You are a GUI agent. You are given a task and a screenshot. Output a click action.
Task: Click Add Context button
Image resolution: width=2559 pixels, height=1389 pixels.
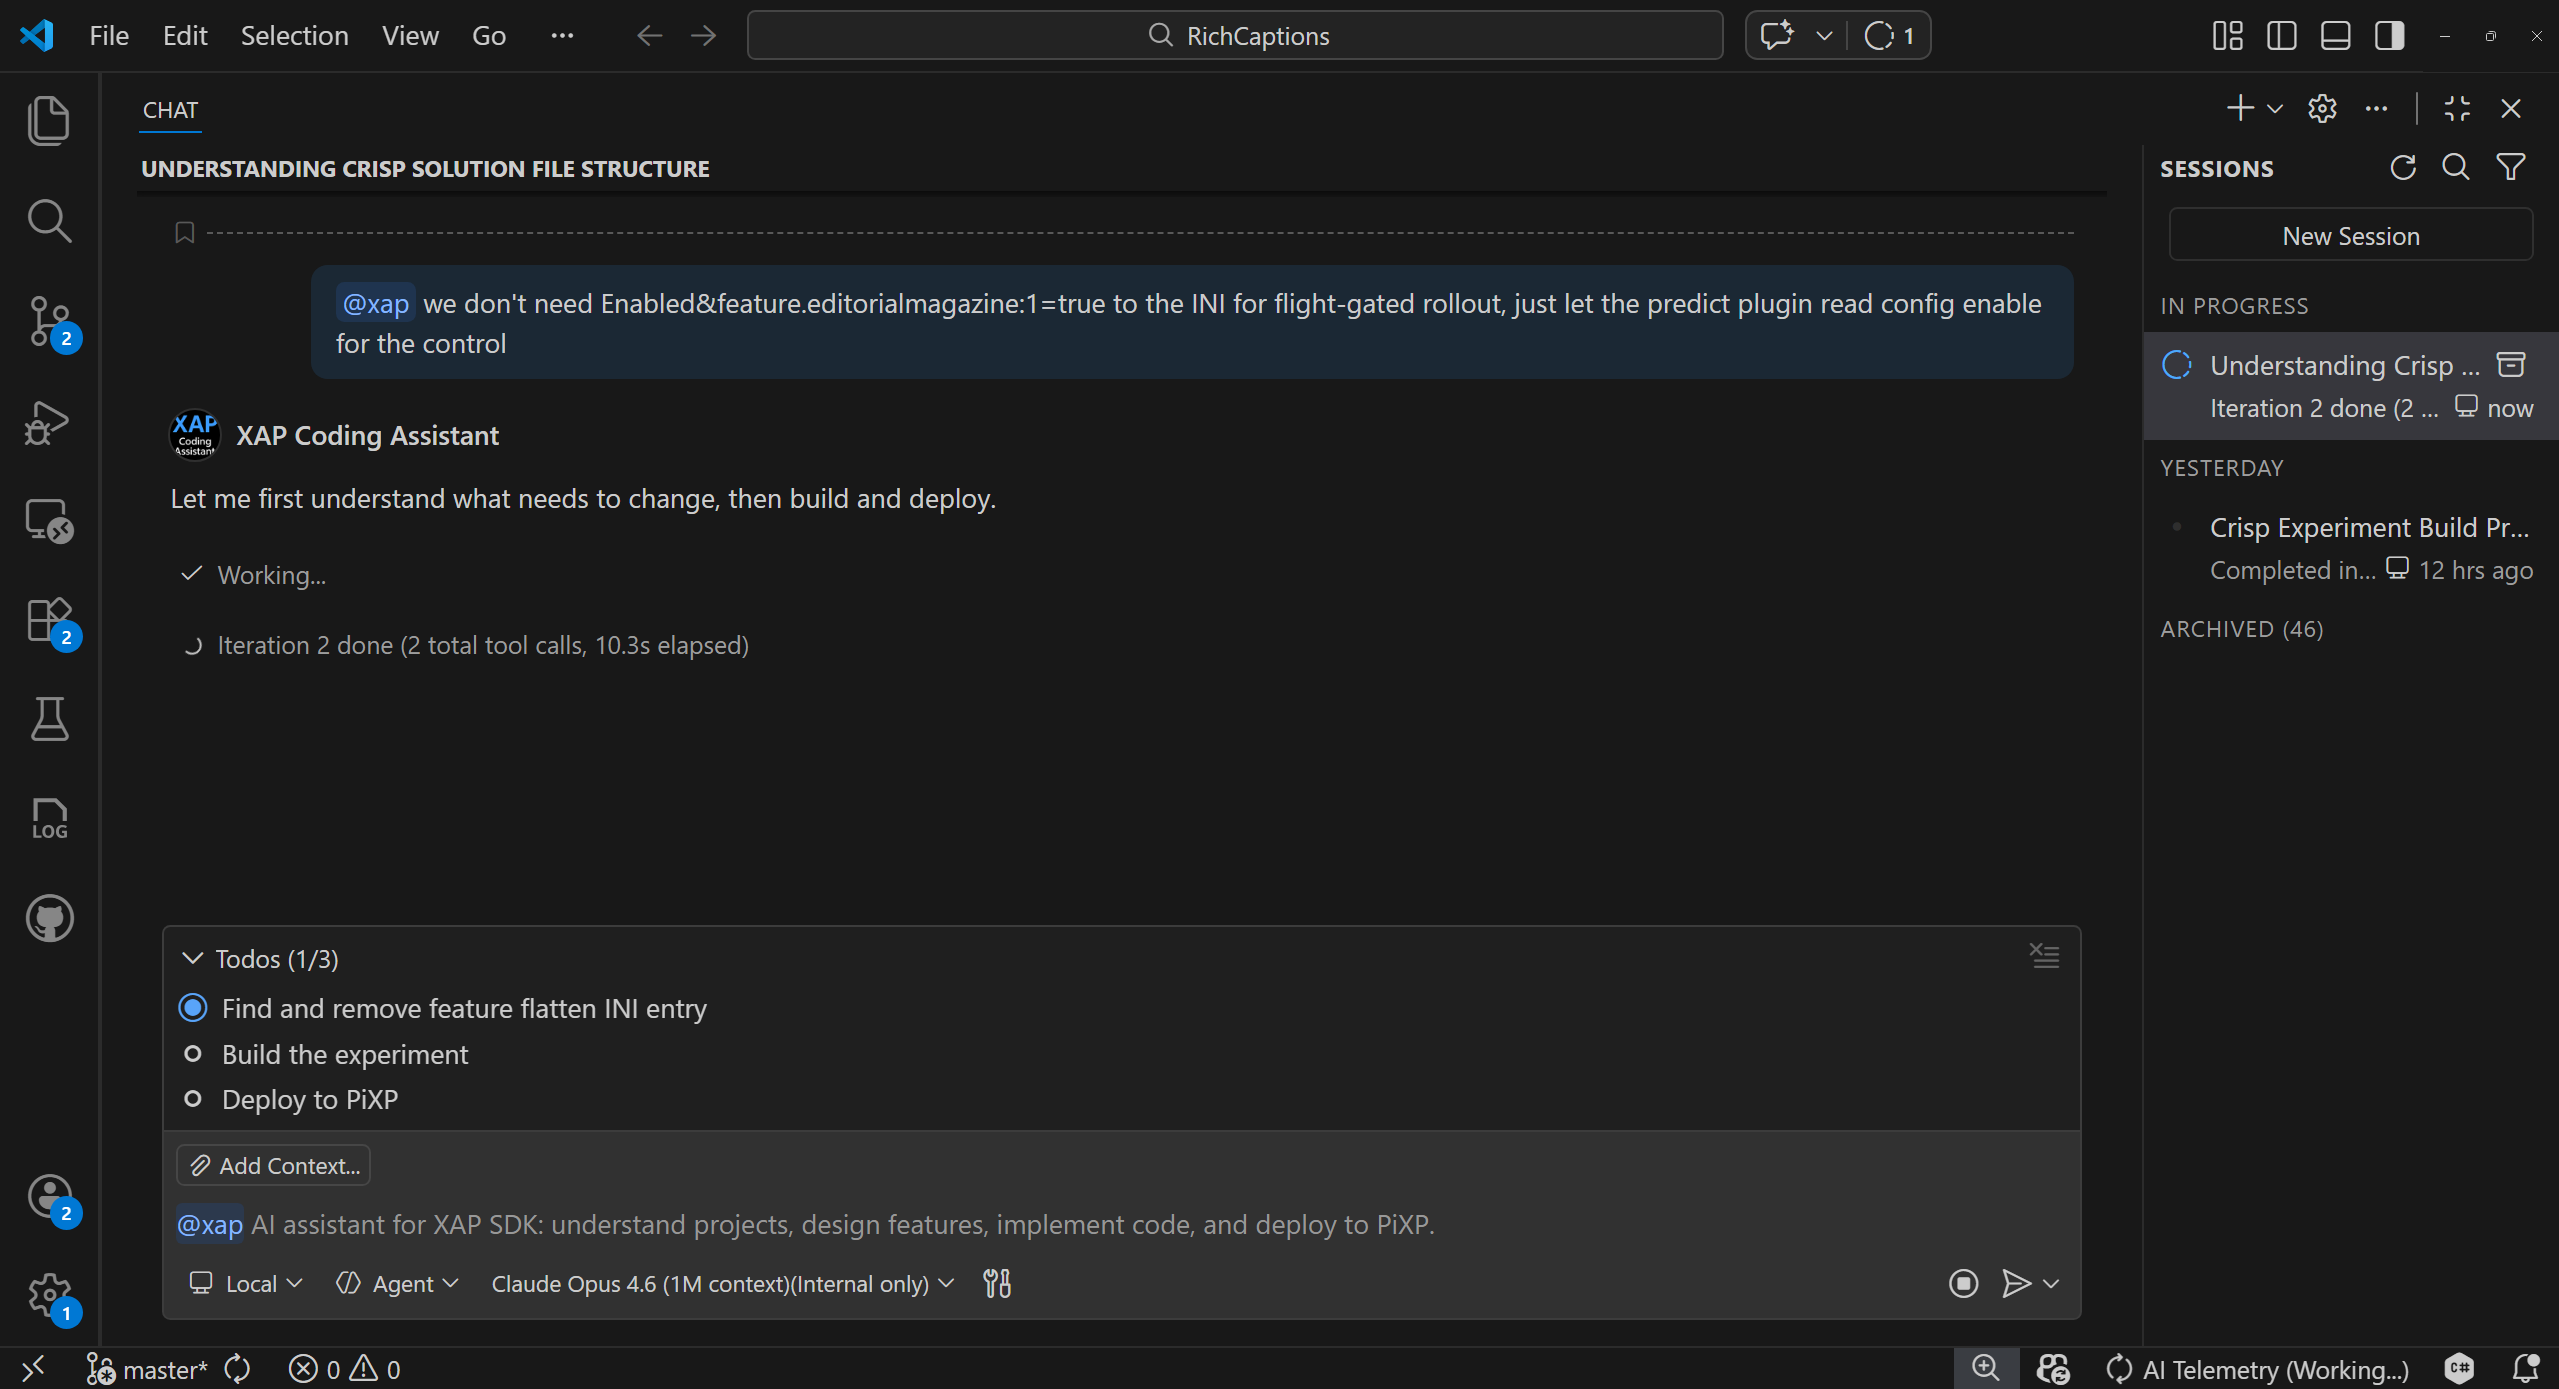[x=274, y=1165]
